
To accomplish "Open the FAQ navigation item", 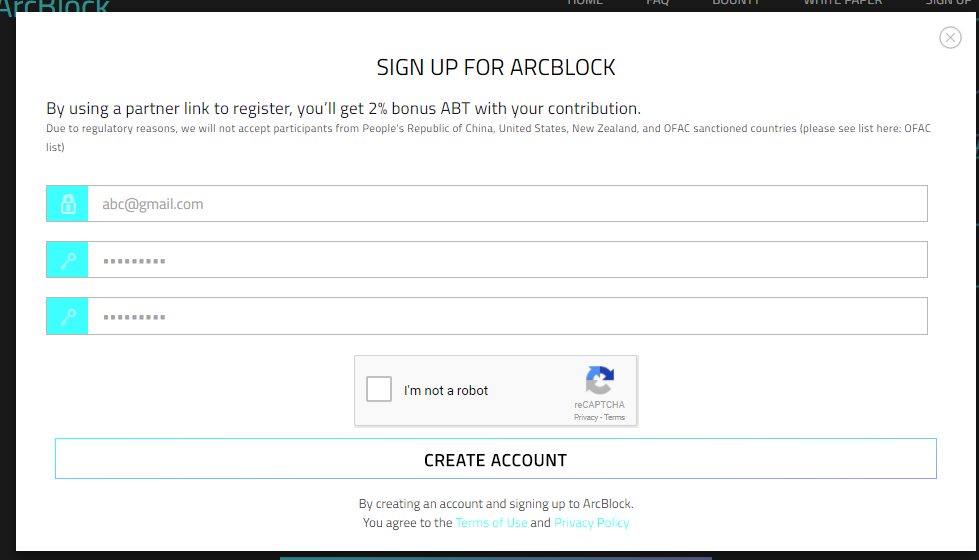I will (x=657, y=3).
